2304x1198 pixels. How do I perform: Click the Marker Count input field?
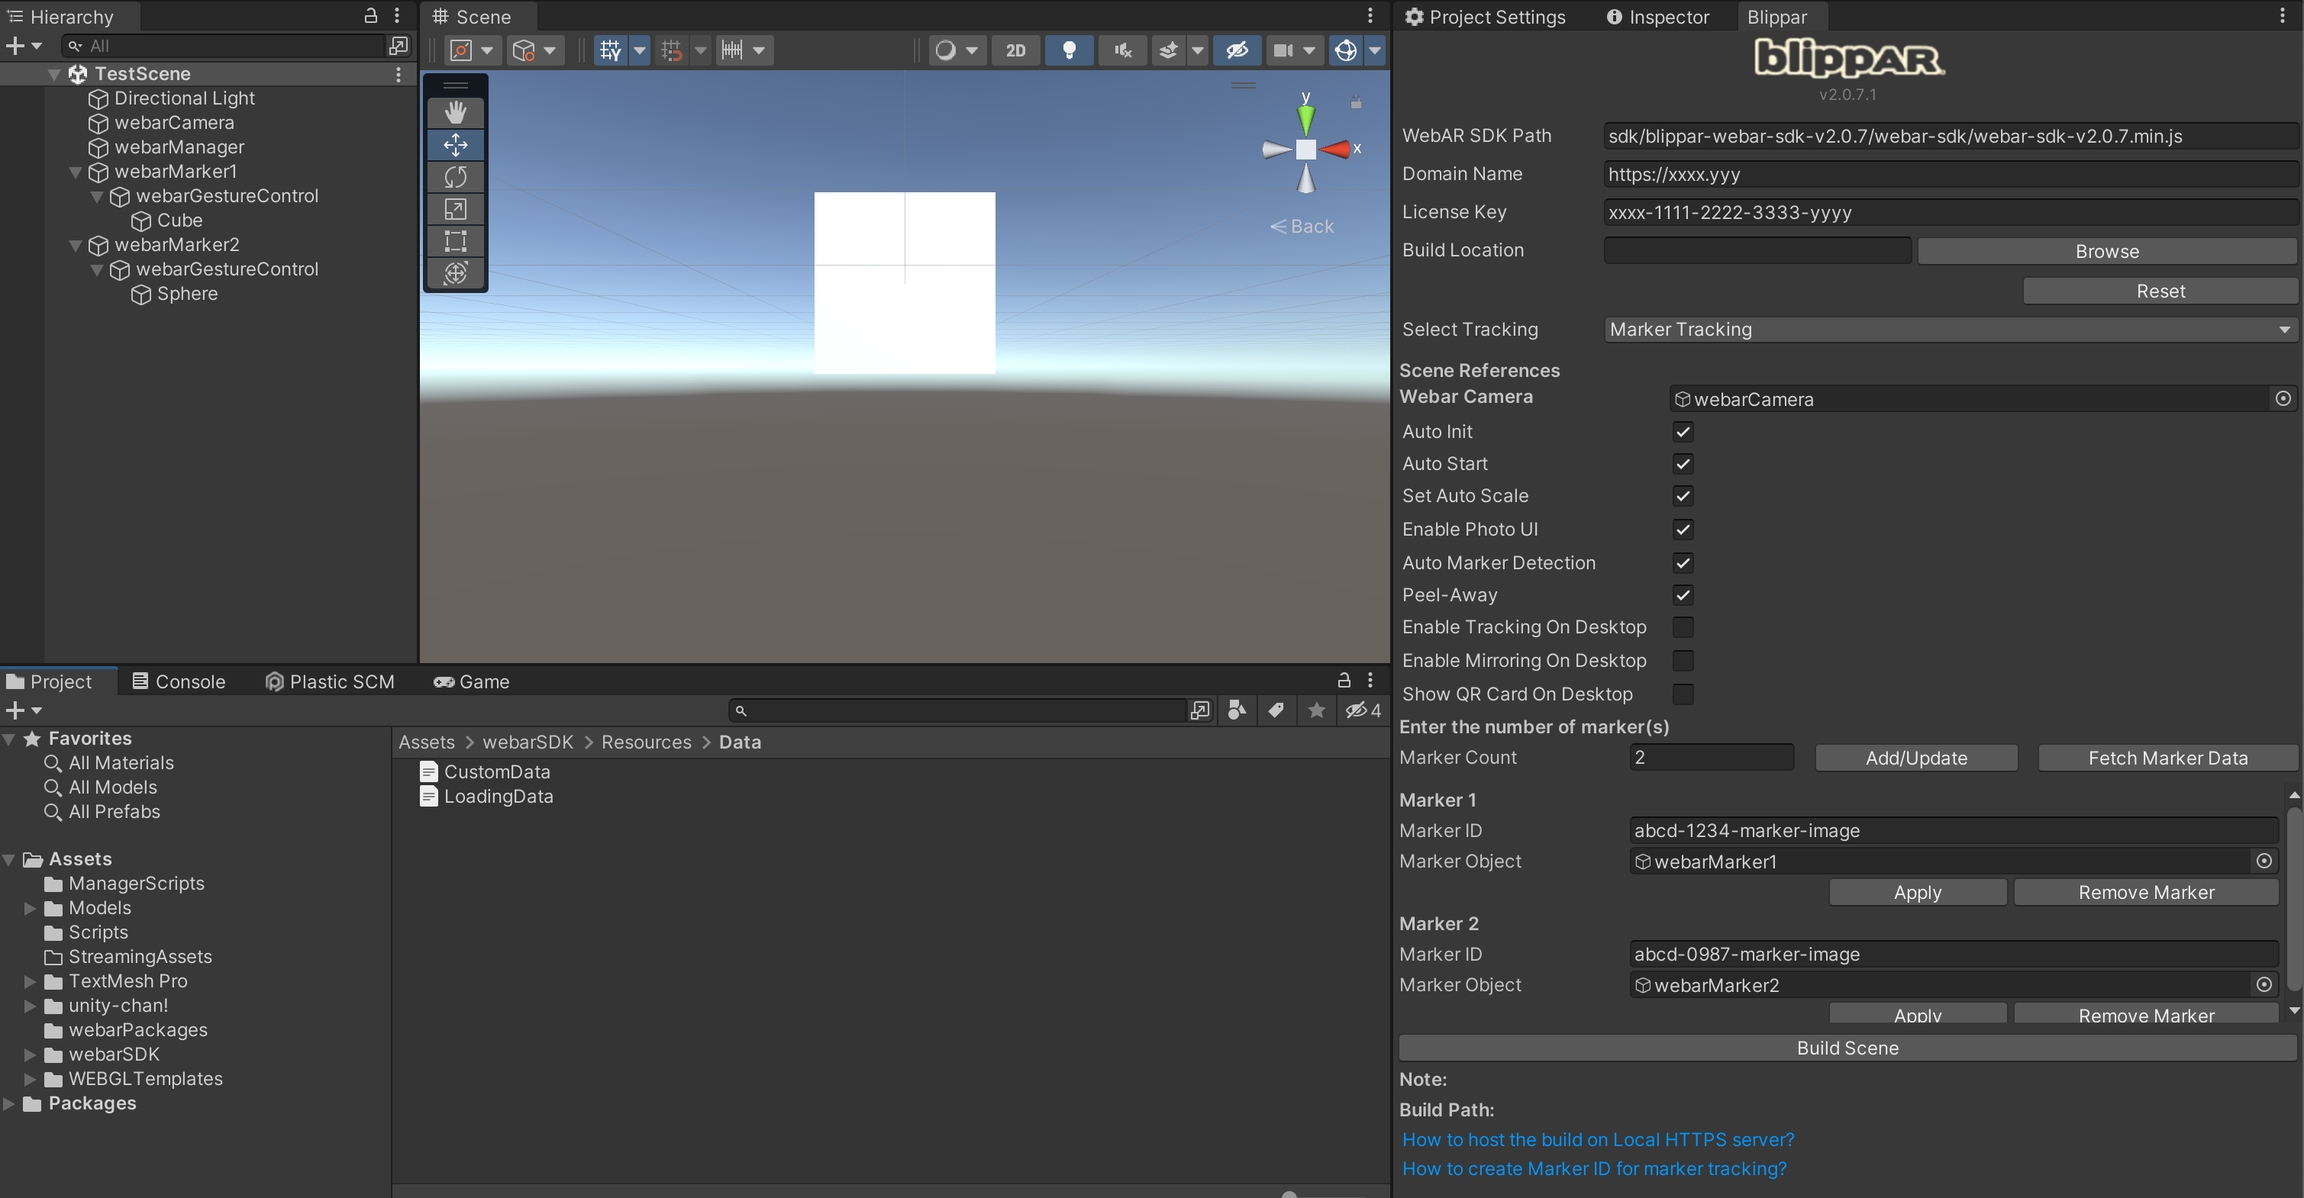coord(1710,758)
